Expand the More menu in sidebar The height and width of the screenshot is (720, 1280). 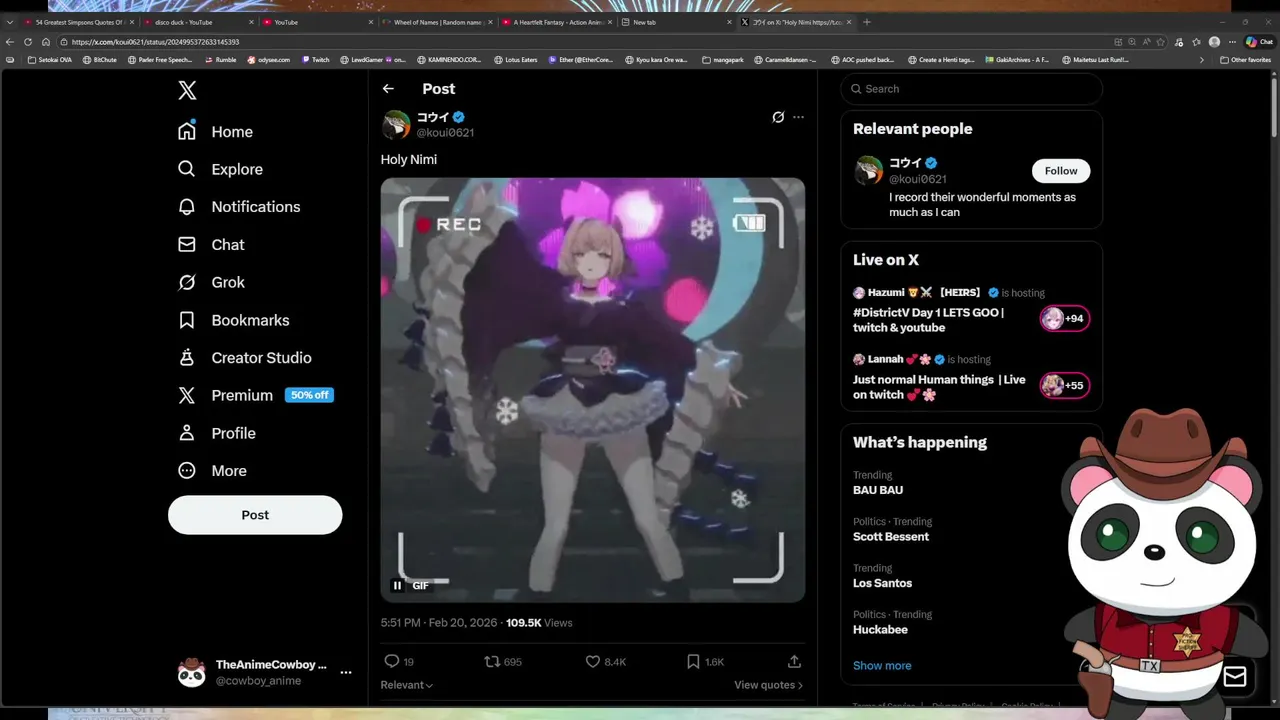212,471
